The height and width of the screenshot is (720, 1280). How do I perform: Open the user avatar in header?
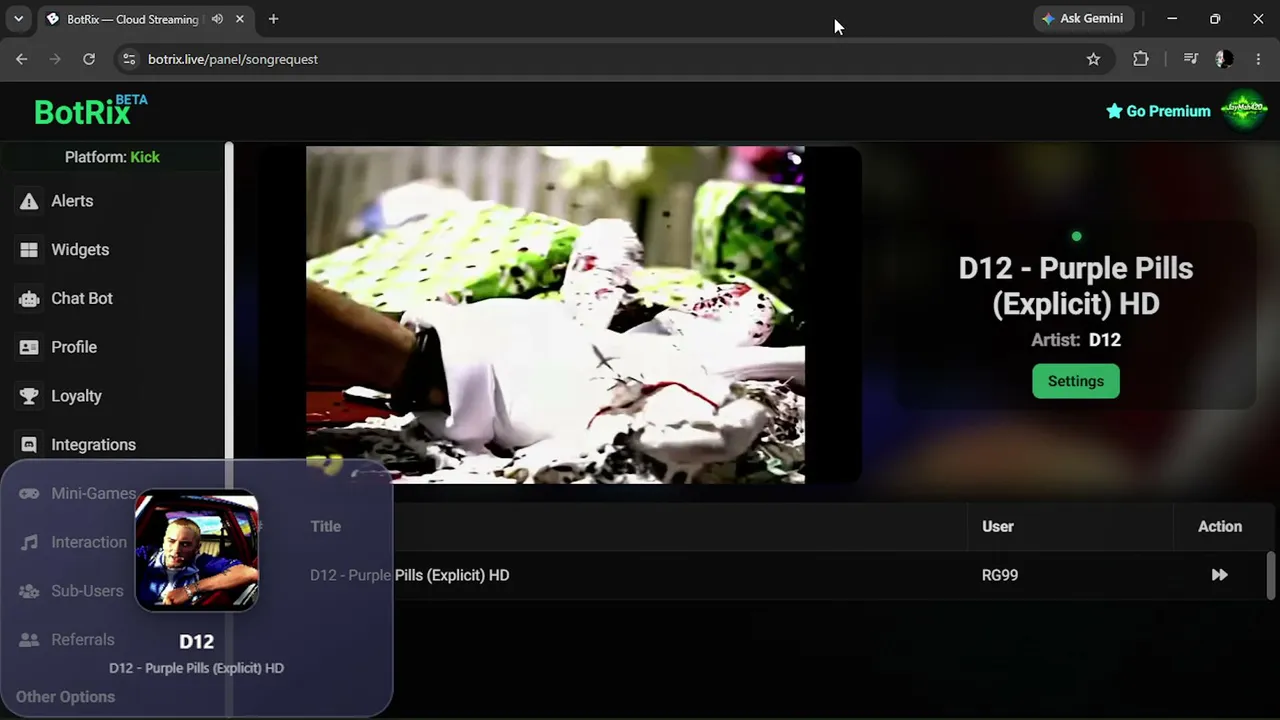tap(1244, 110)
